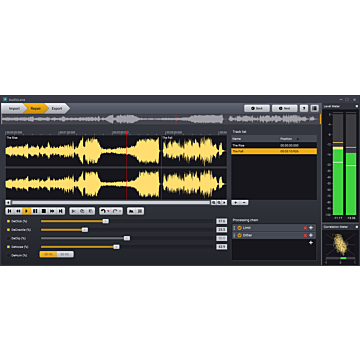Open help with the question mark button
This screenshot has height=360, width=360.
(x=304, y=108)
